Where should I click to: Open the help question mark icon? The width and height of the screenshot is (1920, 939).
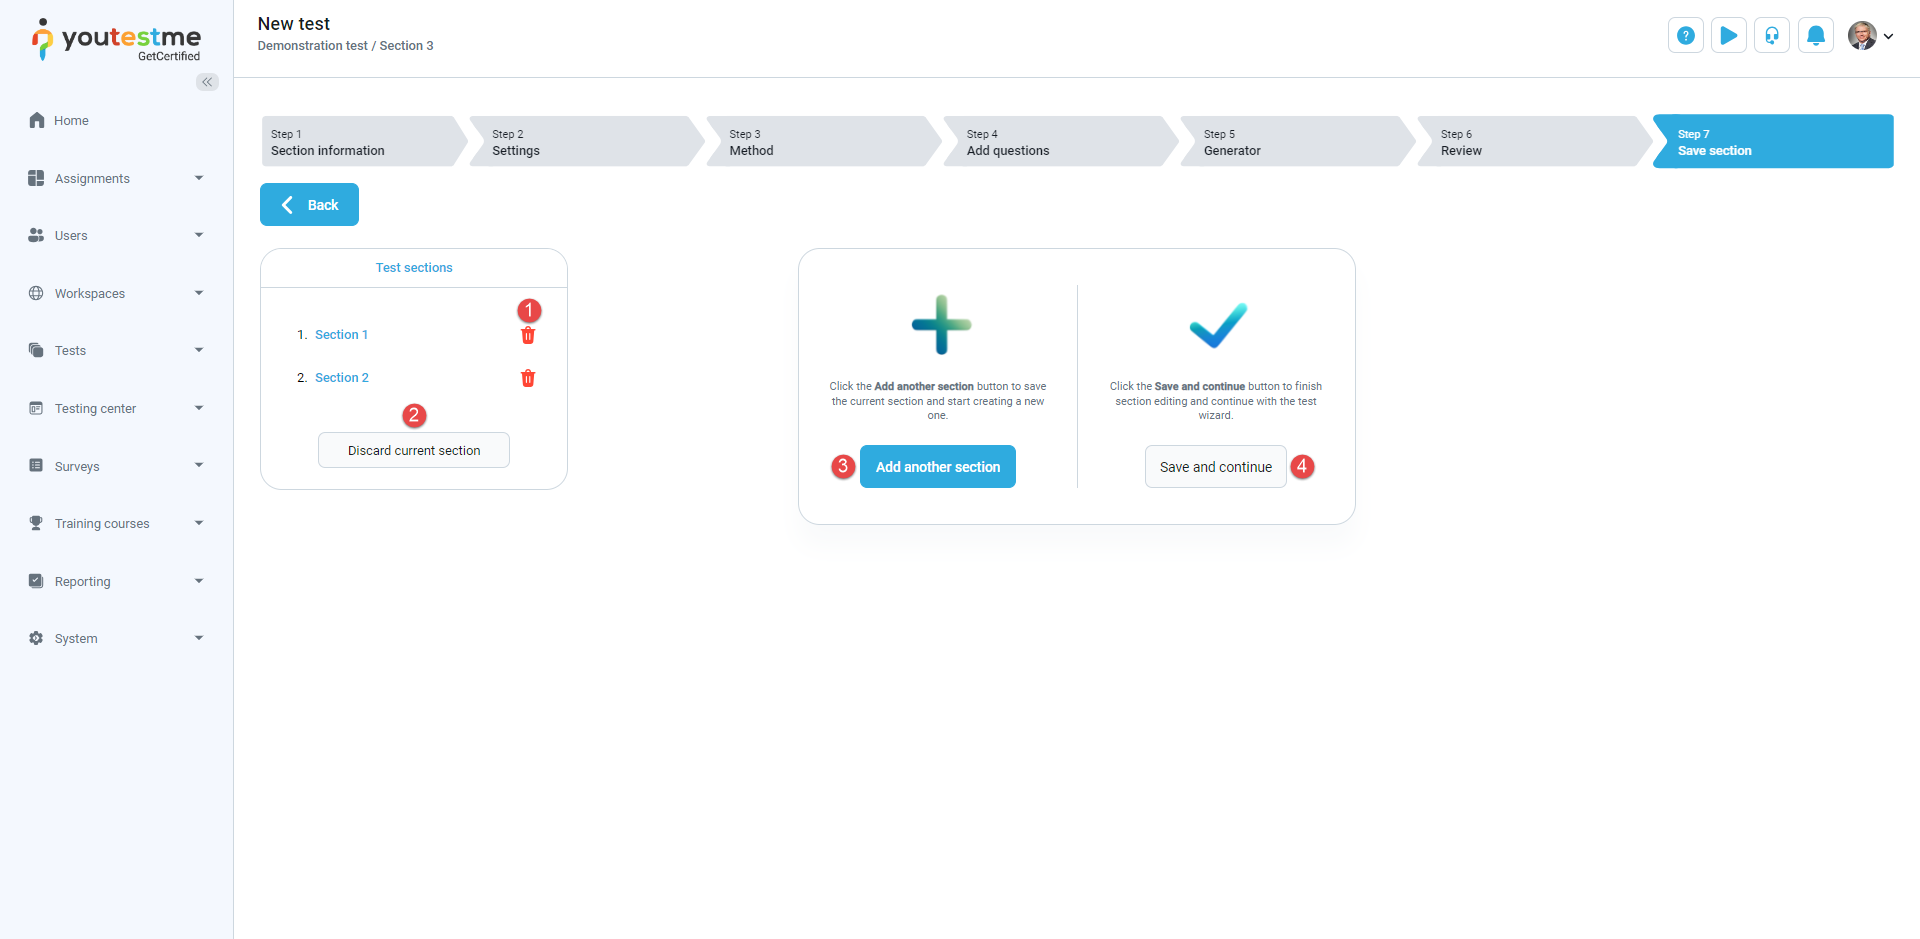[1686, 36]
